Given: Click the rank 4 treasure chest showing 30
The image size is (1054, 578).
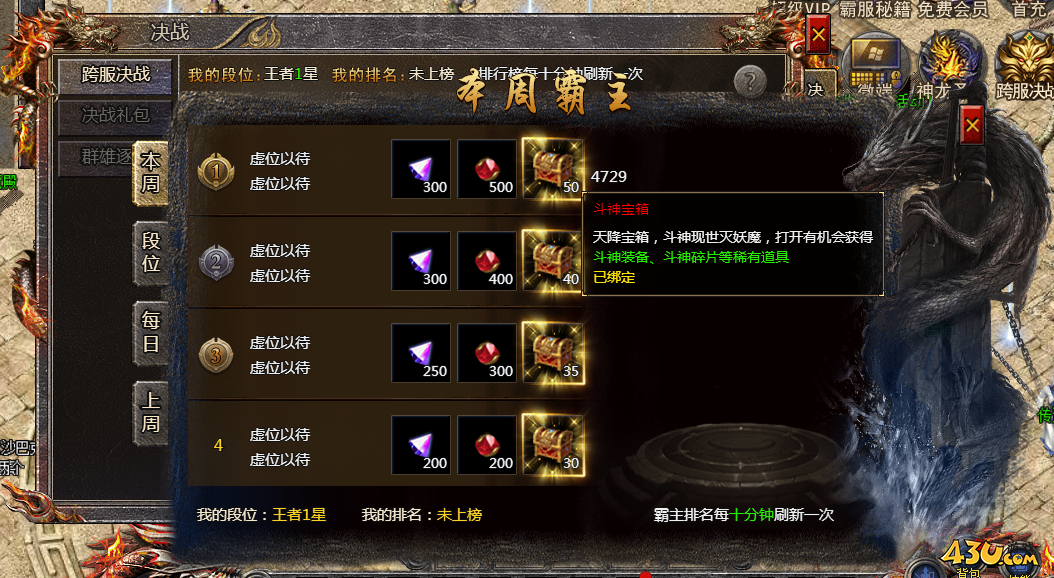Looking at the screenshot, I should coord(553,445).
